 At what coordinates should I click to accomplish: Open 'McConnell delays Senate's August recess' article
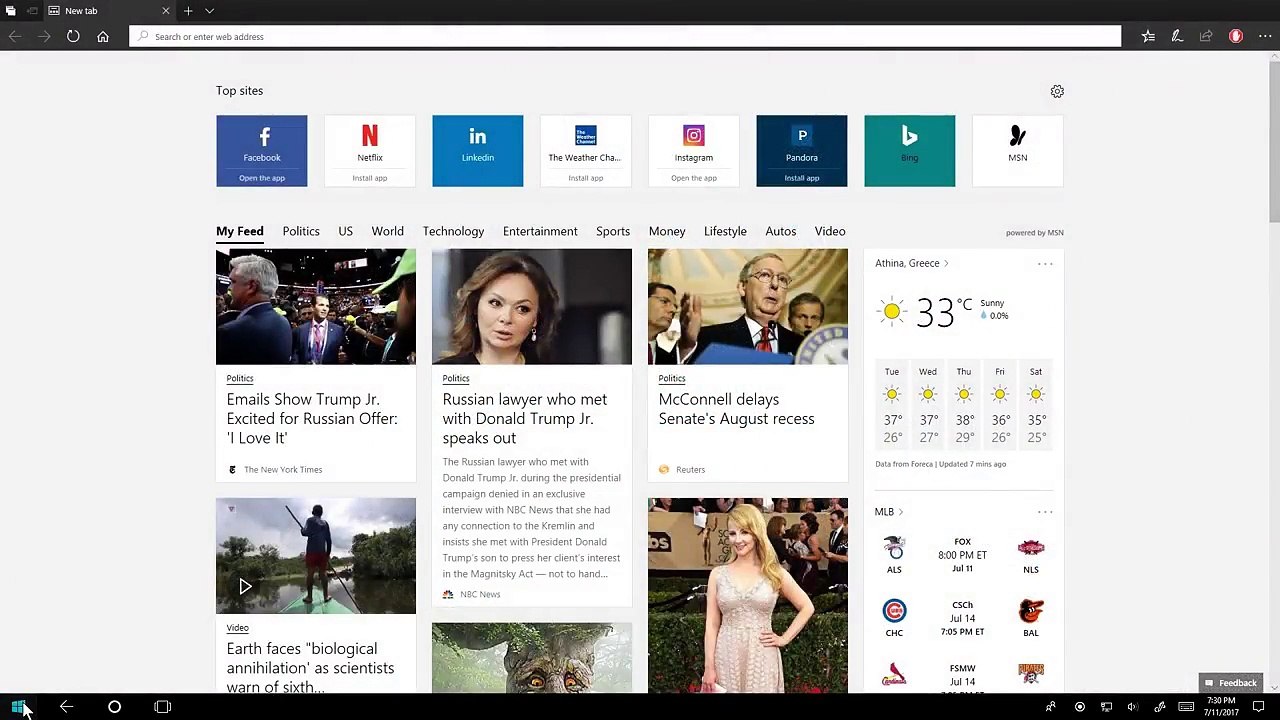tap(737, 409)
